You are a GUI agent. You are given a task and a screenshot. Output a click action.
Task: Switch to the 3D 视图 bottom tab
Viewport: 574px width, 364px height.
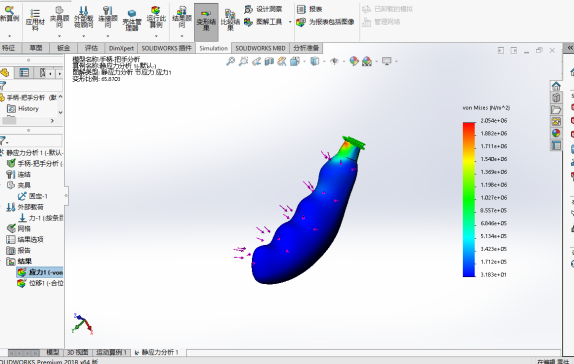tap(77, 352)
